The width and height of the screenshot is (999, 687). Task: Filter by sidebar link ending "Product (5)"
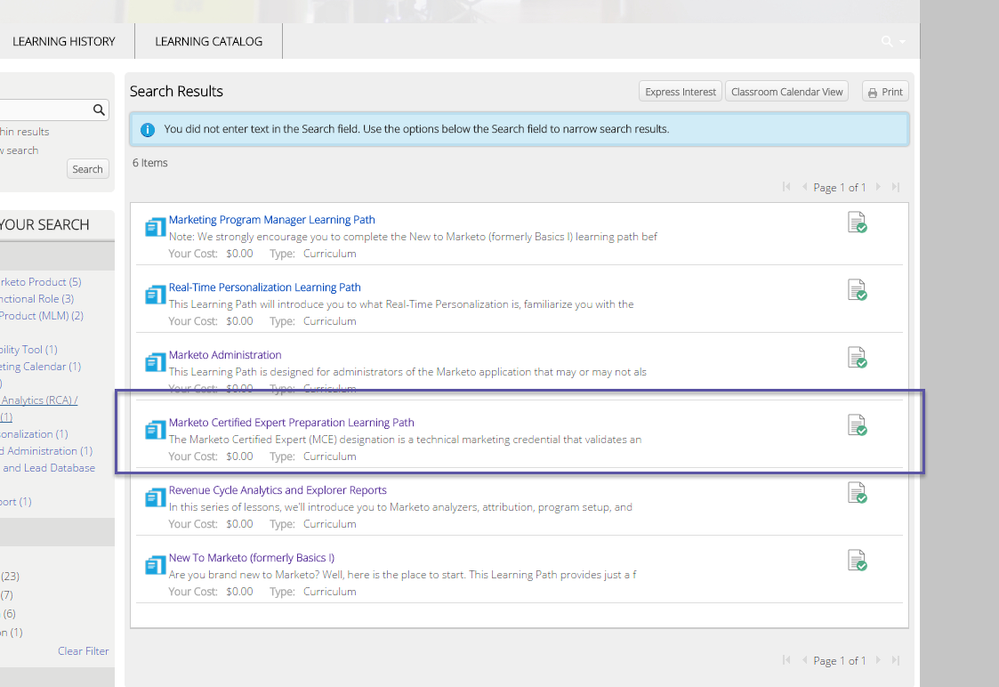click(41, 282)
